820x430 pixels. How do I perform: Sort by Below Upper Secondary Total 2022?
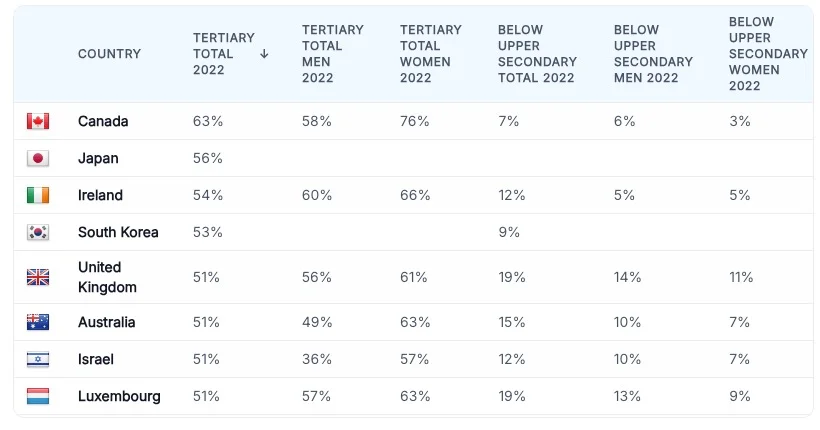pyautogui.click(x=536, y=54)
